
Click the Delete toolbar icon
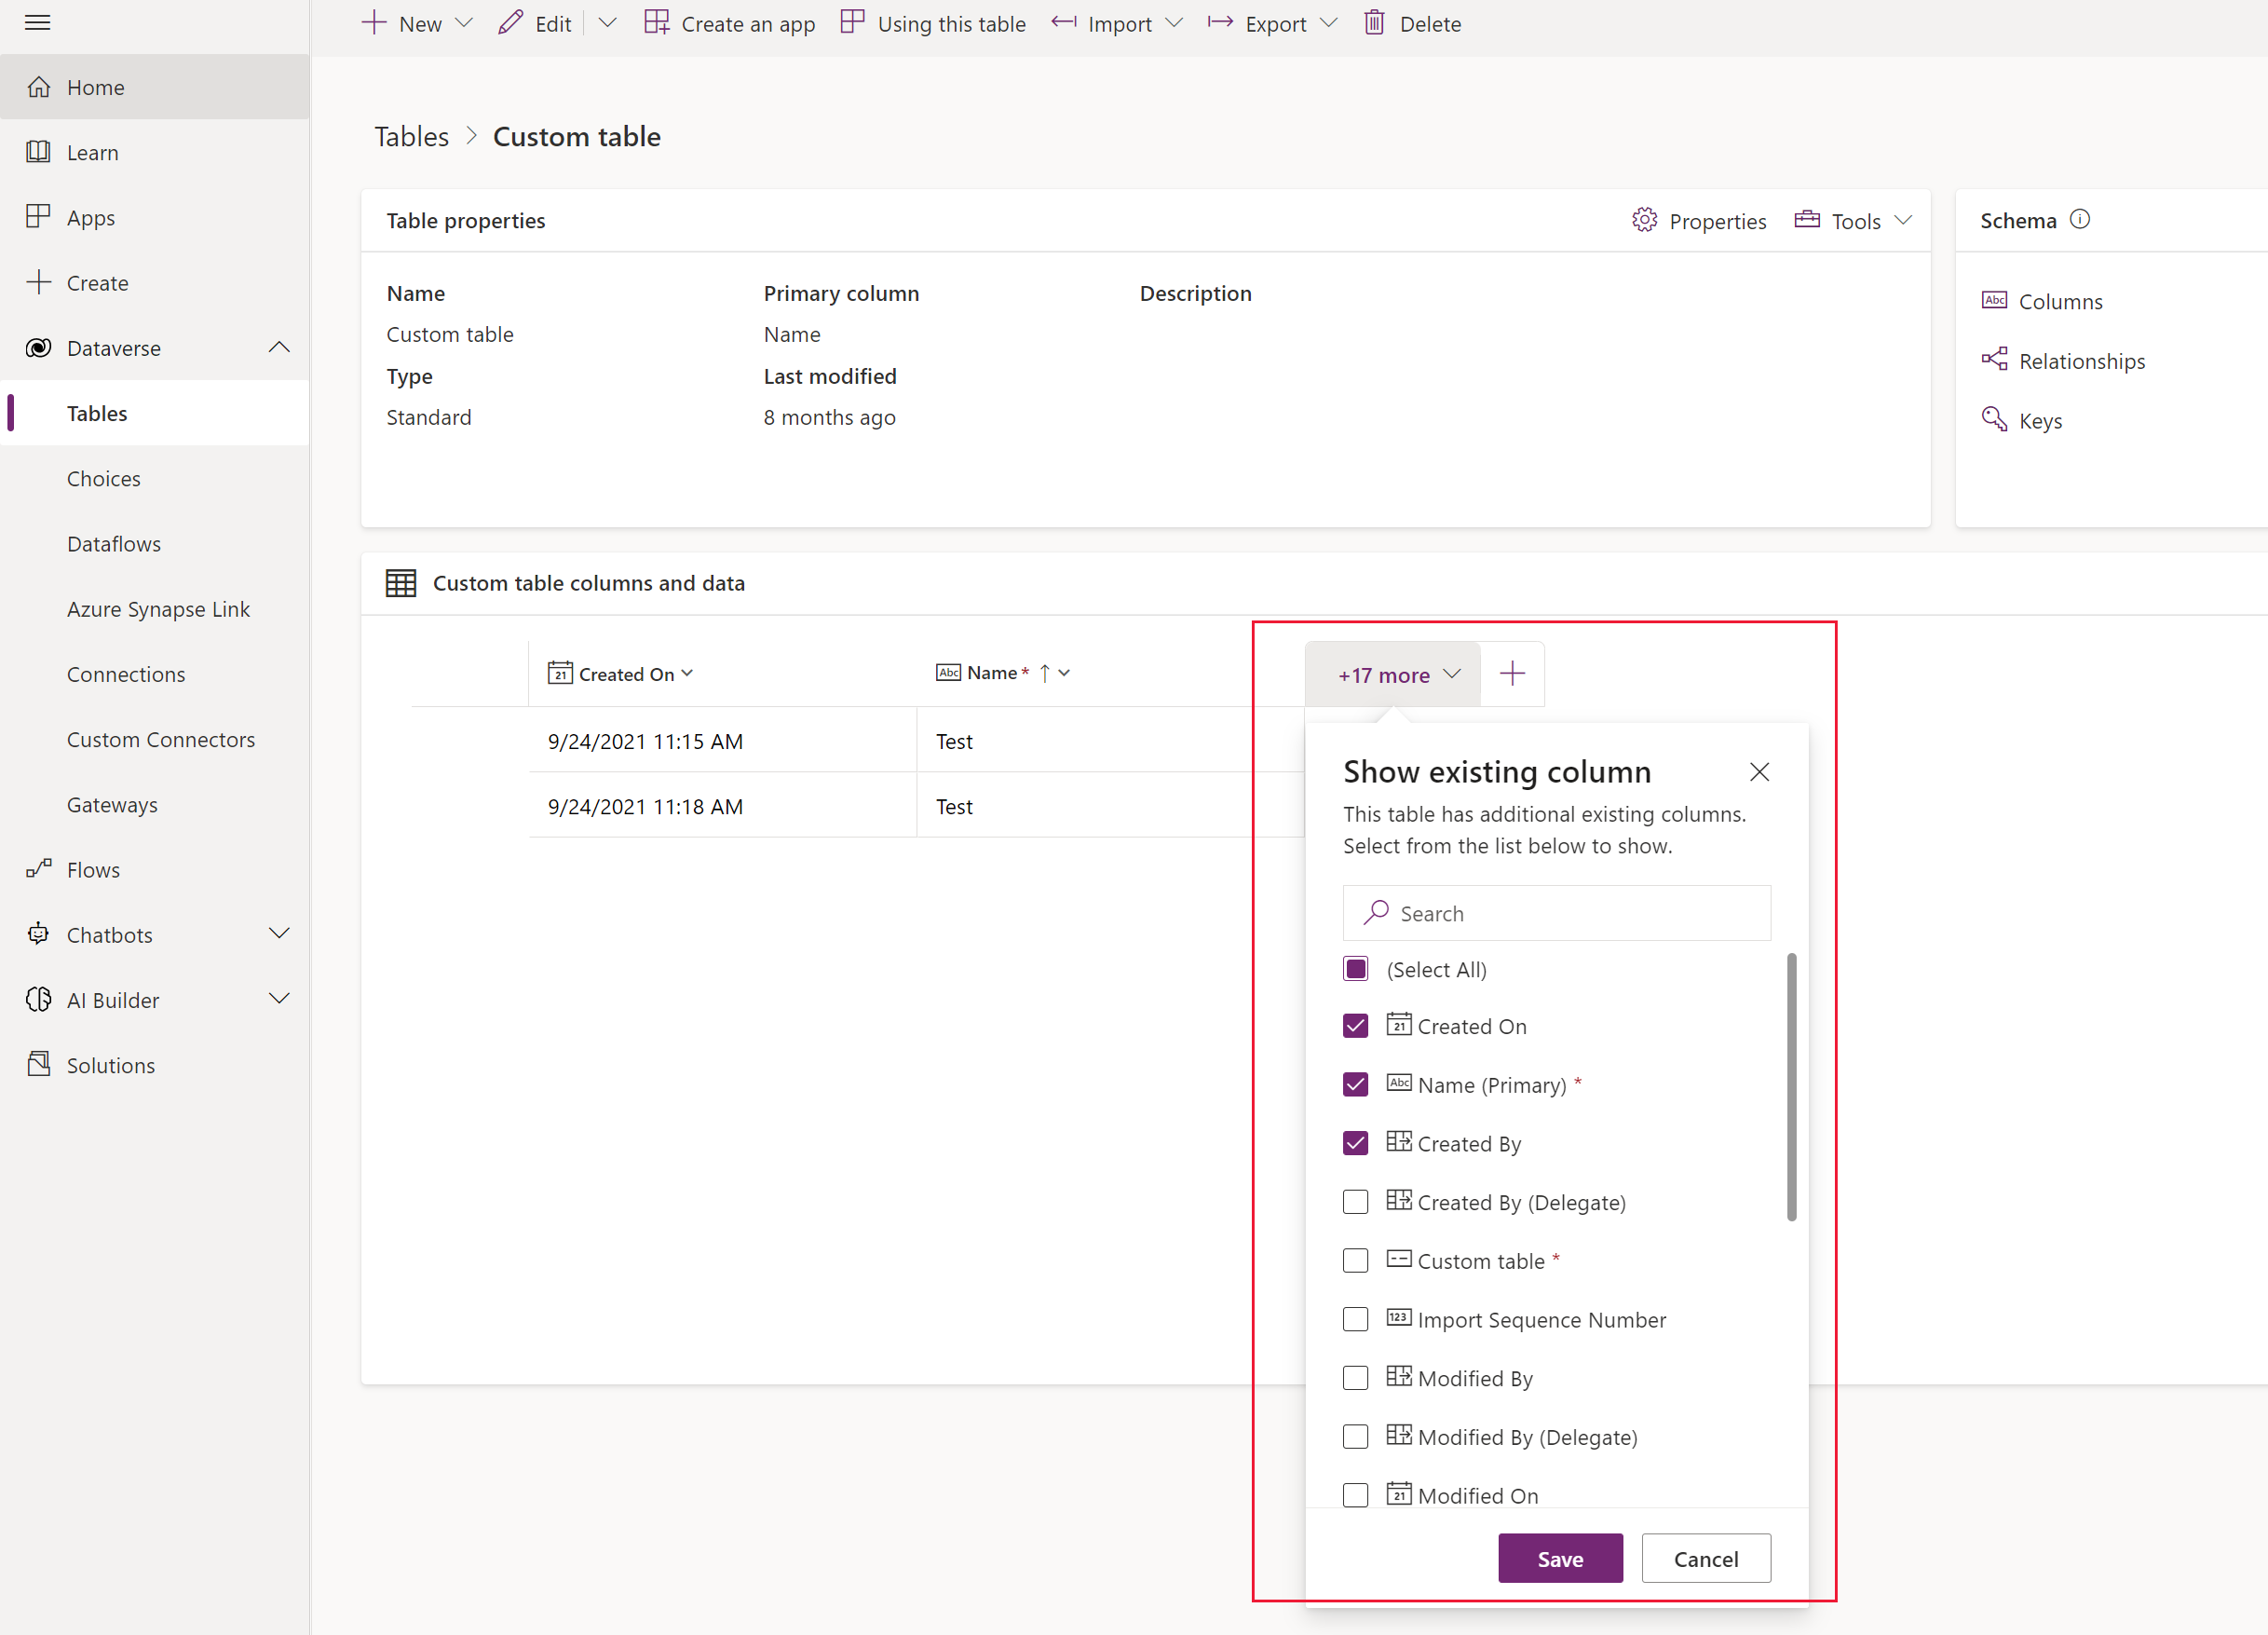click(x=1376, y=23)
